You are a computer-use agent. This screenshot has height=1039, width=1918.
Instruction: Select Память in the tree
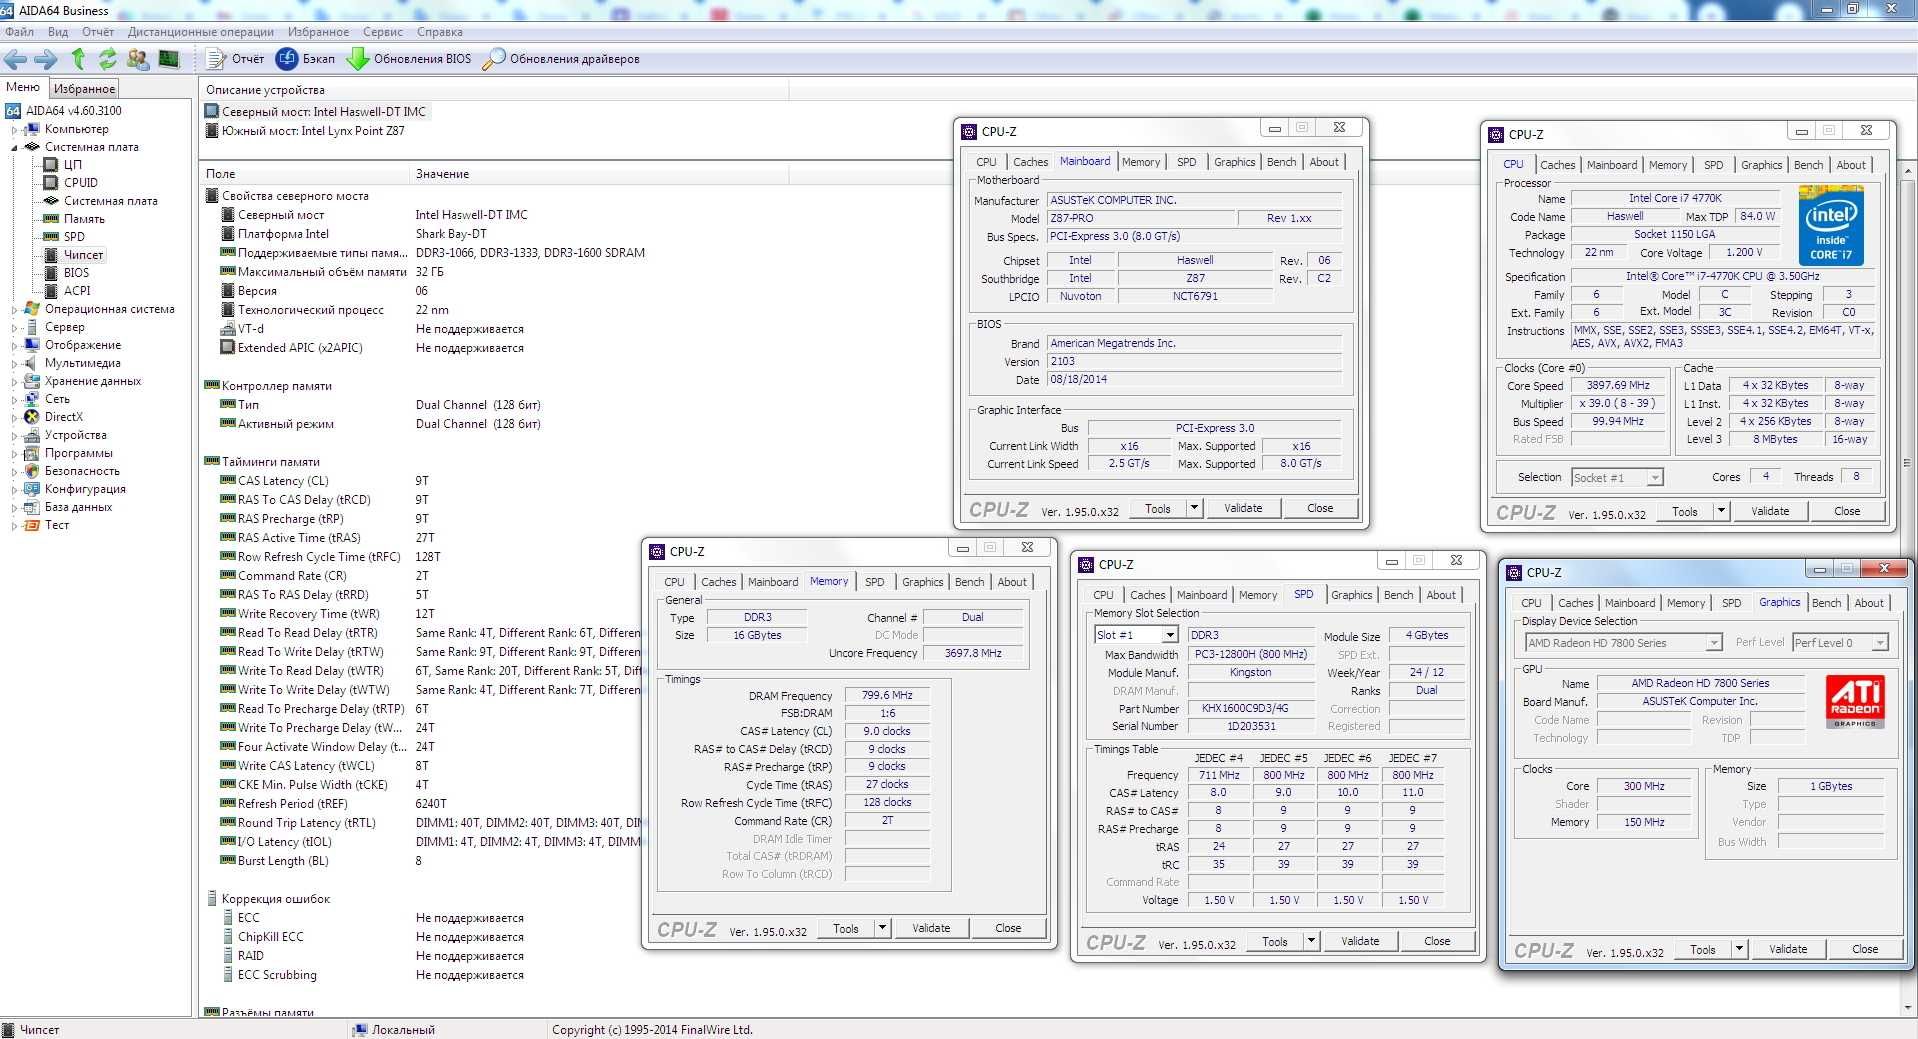click(x=84, y=219)
